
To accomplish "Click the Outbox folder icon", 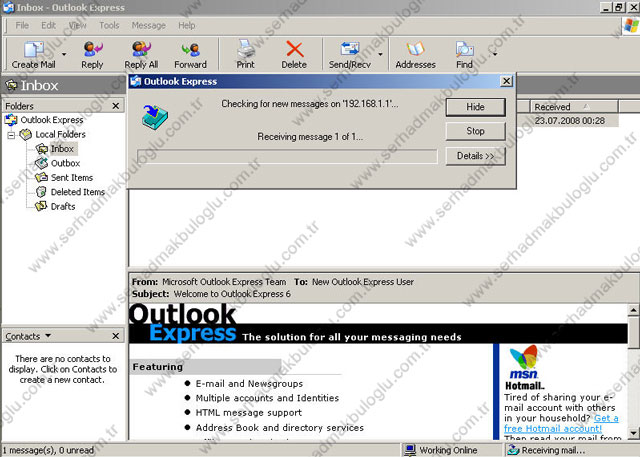I will tap(41, 163).
